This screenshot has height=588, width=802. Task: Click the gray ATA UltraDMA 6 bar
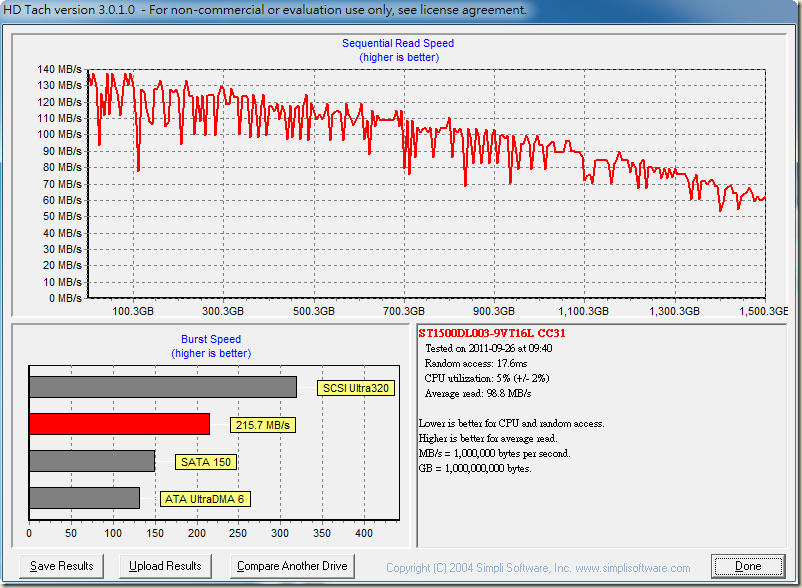click(84, 498)
